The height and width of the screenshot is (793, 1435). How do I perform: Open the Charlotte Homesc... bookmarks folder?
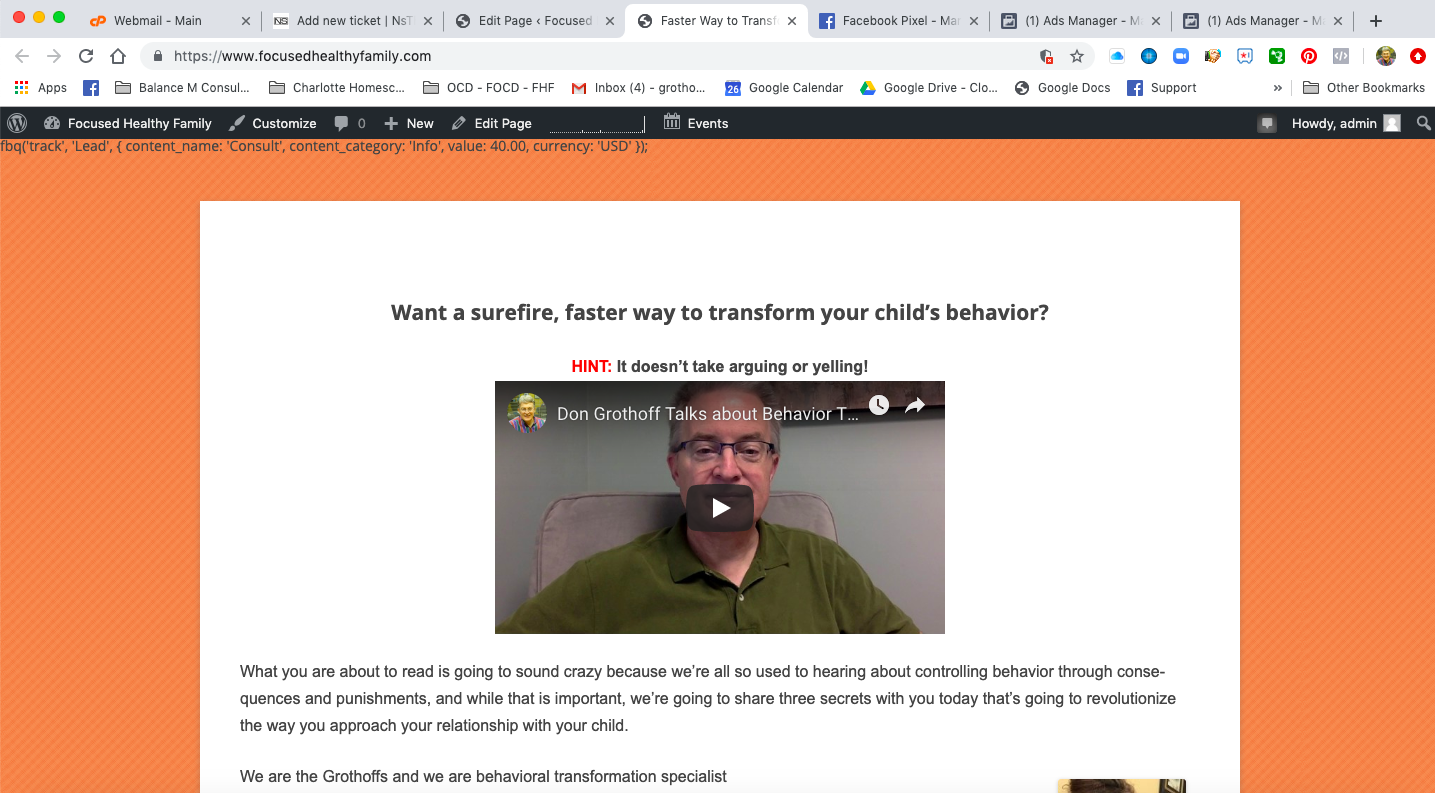[336, 88]
